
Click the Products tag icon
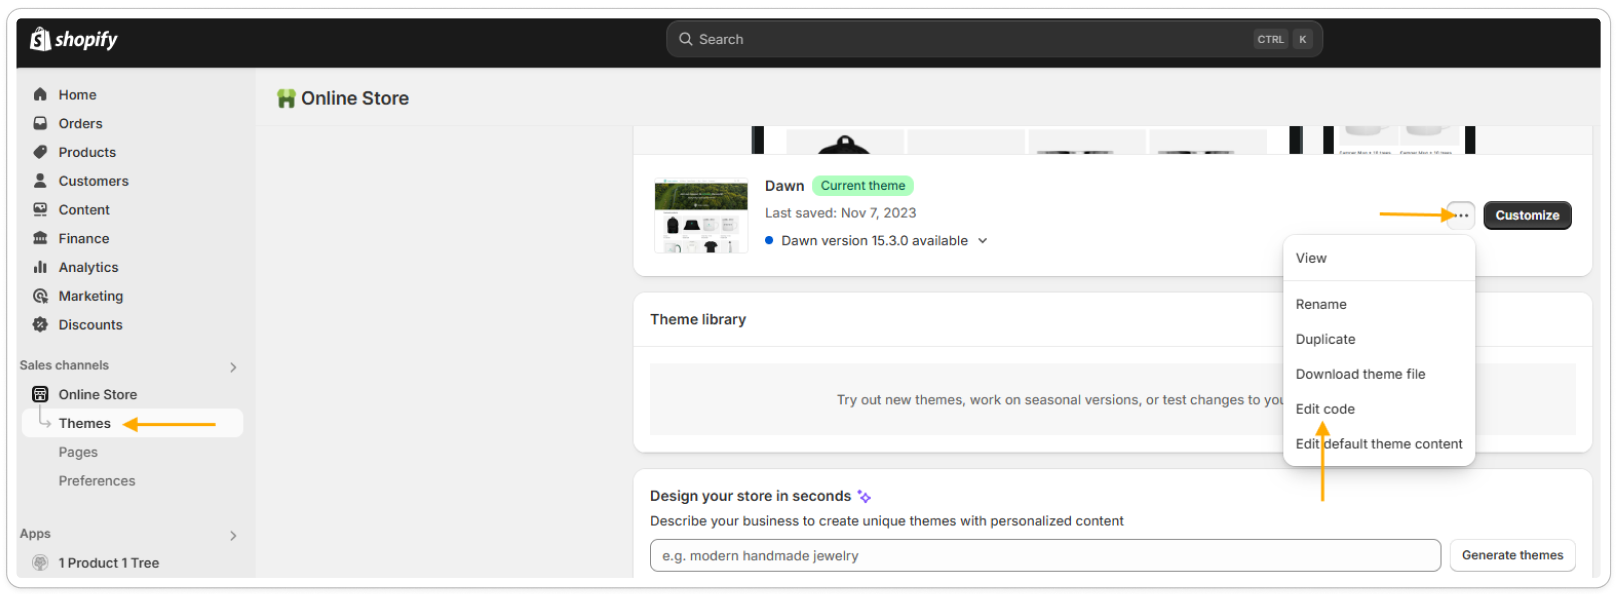(x=40, y=152)
